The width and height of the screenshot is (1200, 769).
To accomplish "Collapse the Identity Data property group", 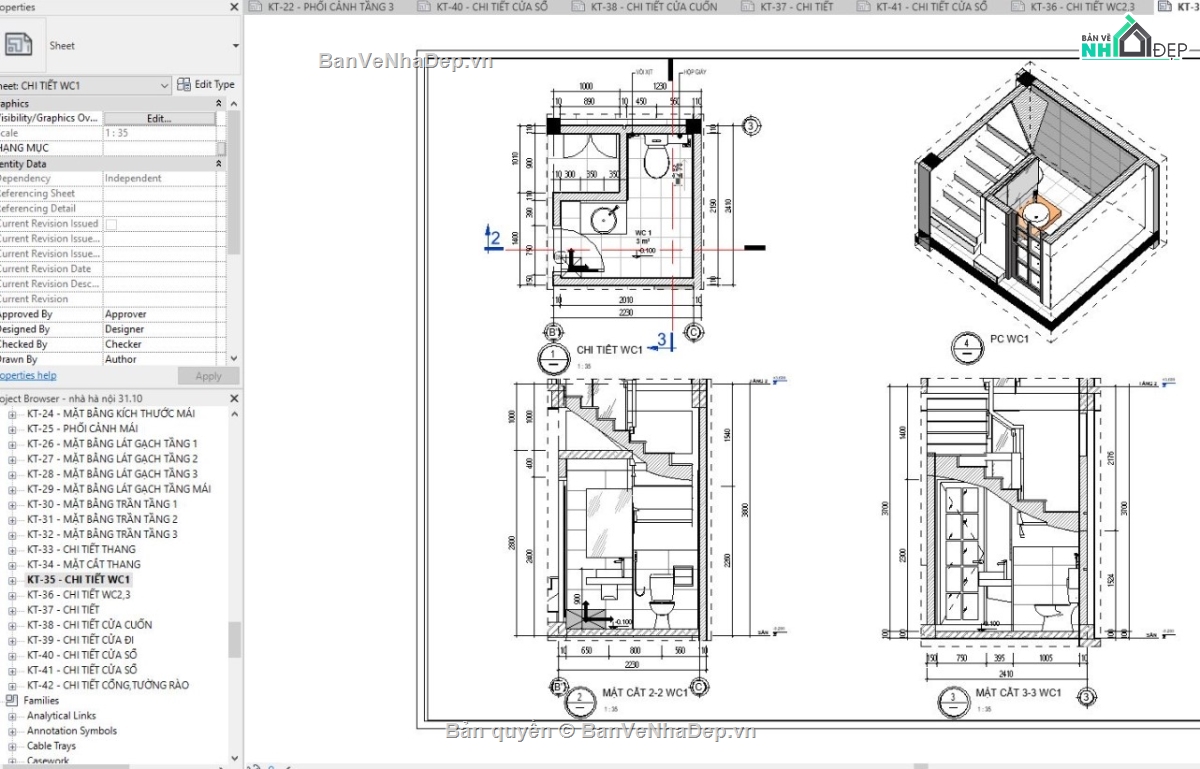I will tap(219, 164).
